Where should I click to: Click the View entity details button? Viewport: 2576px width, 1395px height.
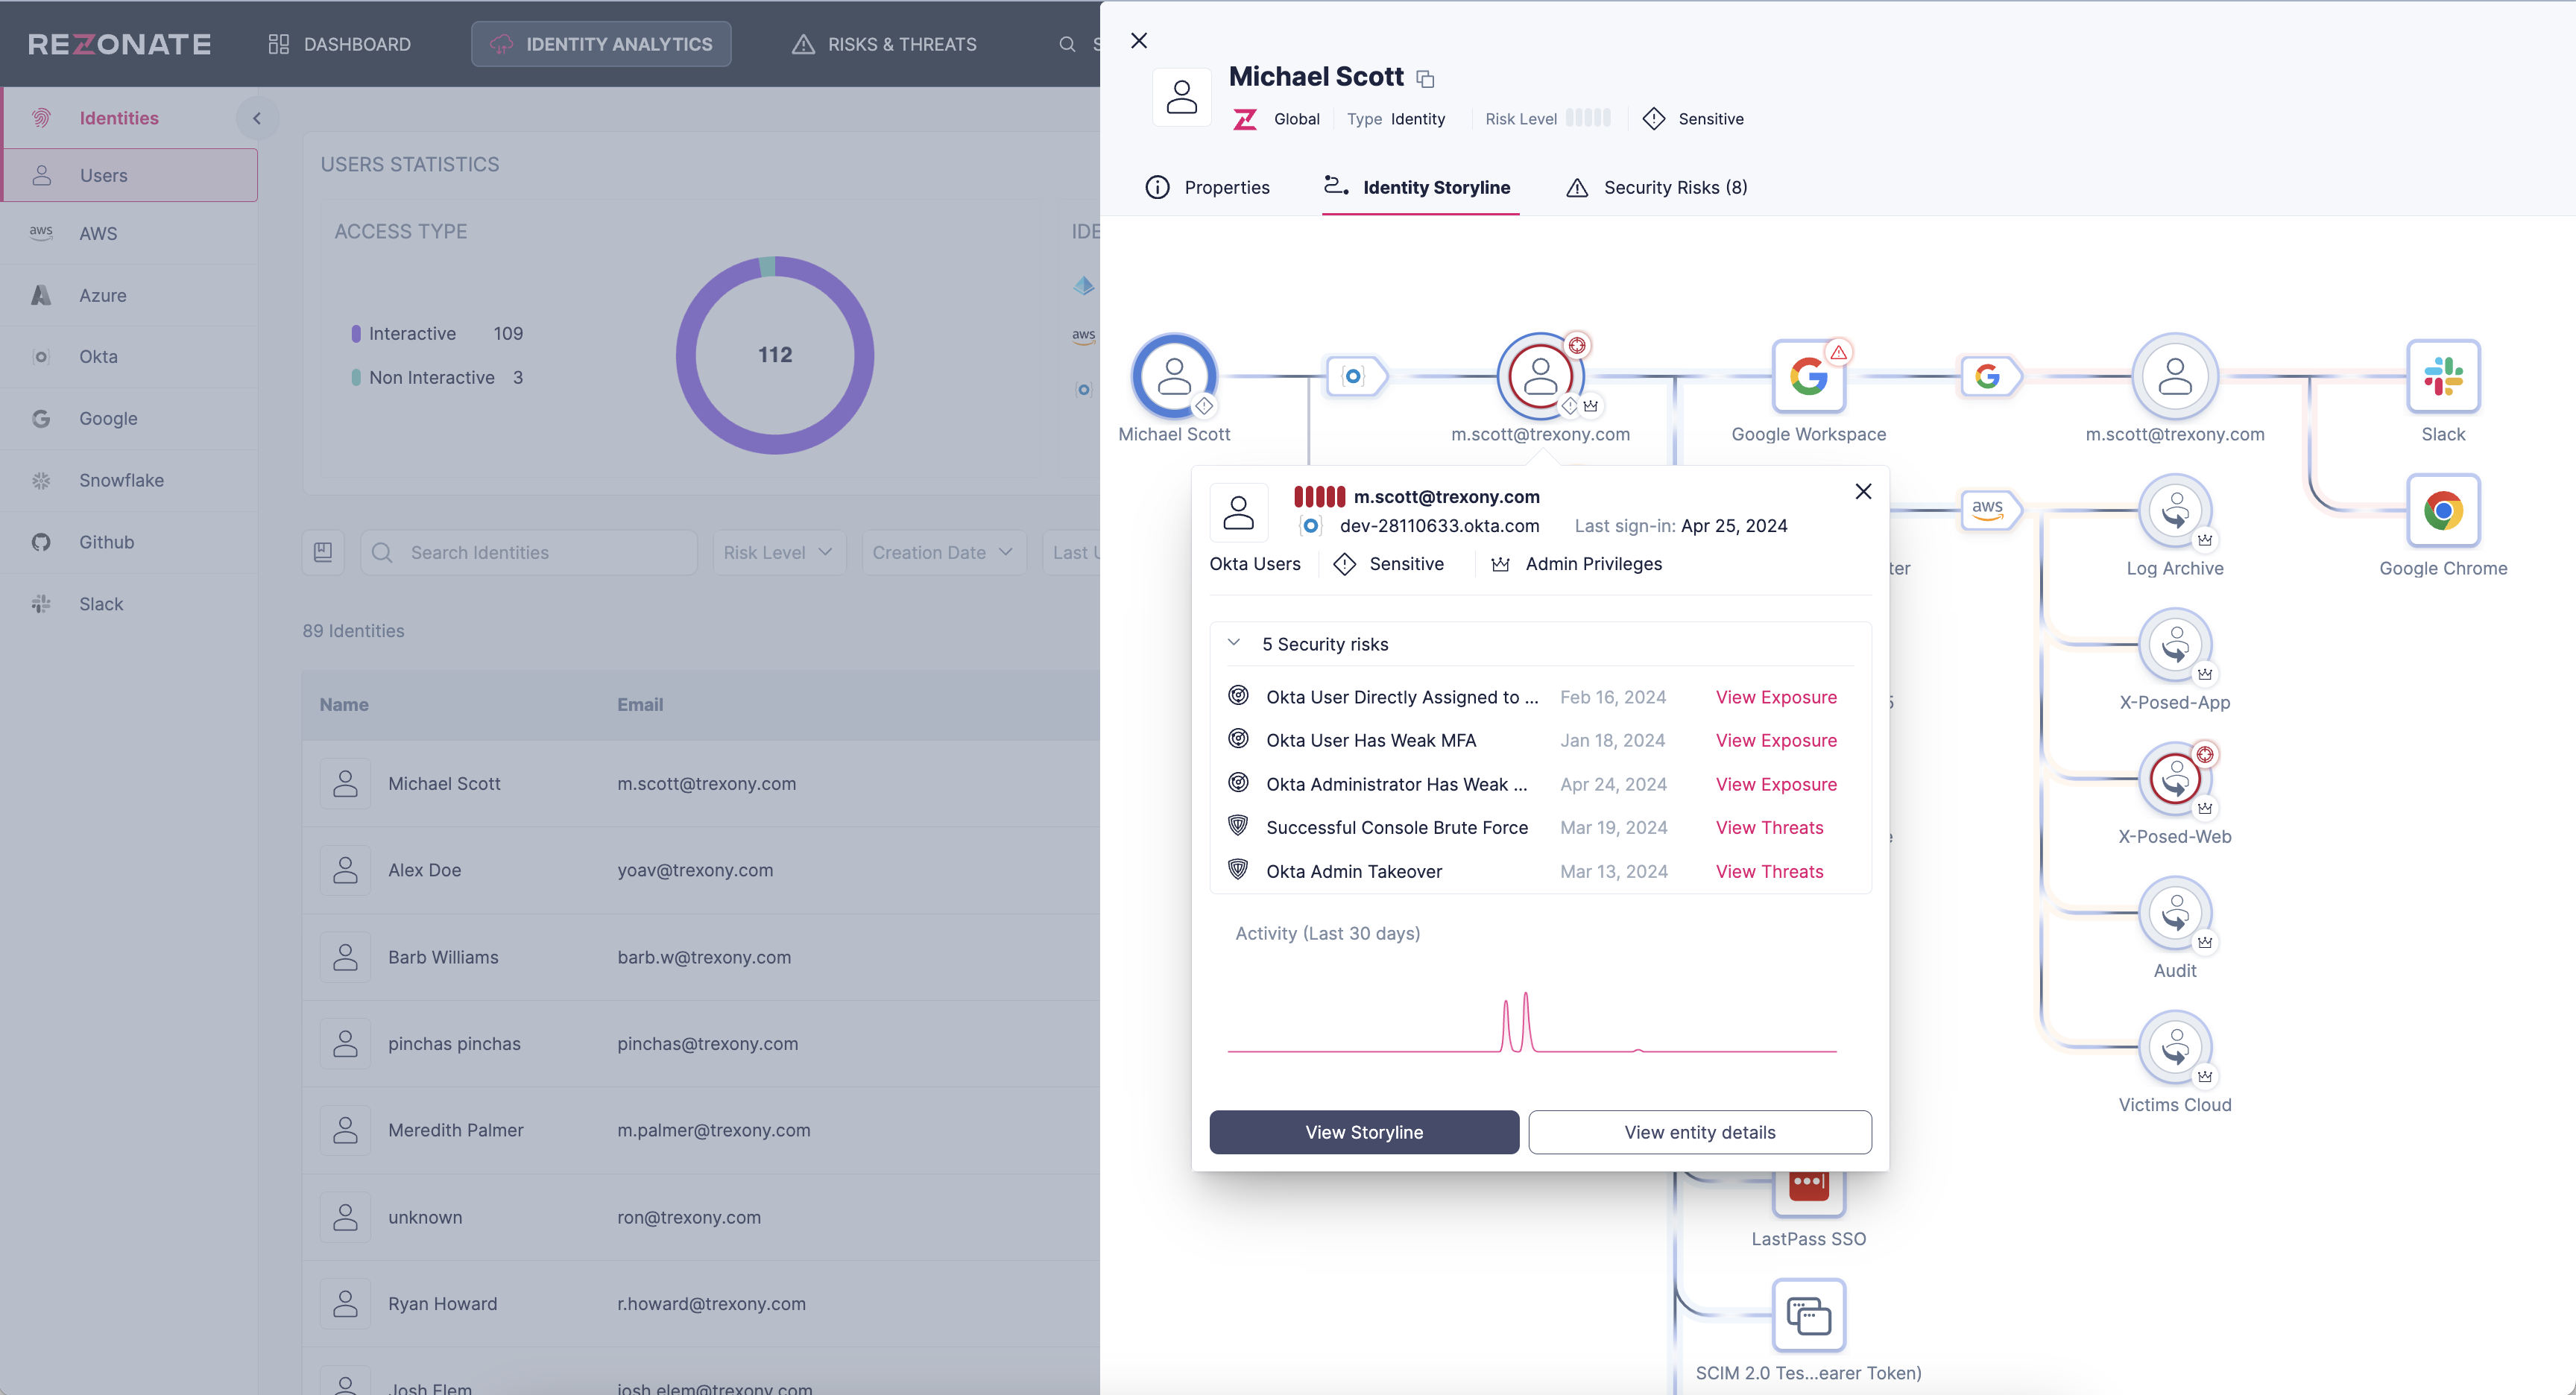point(1699,1132)
